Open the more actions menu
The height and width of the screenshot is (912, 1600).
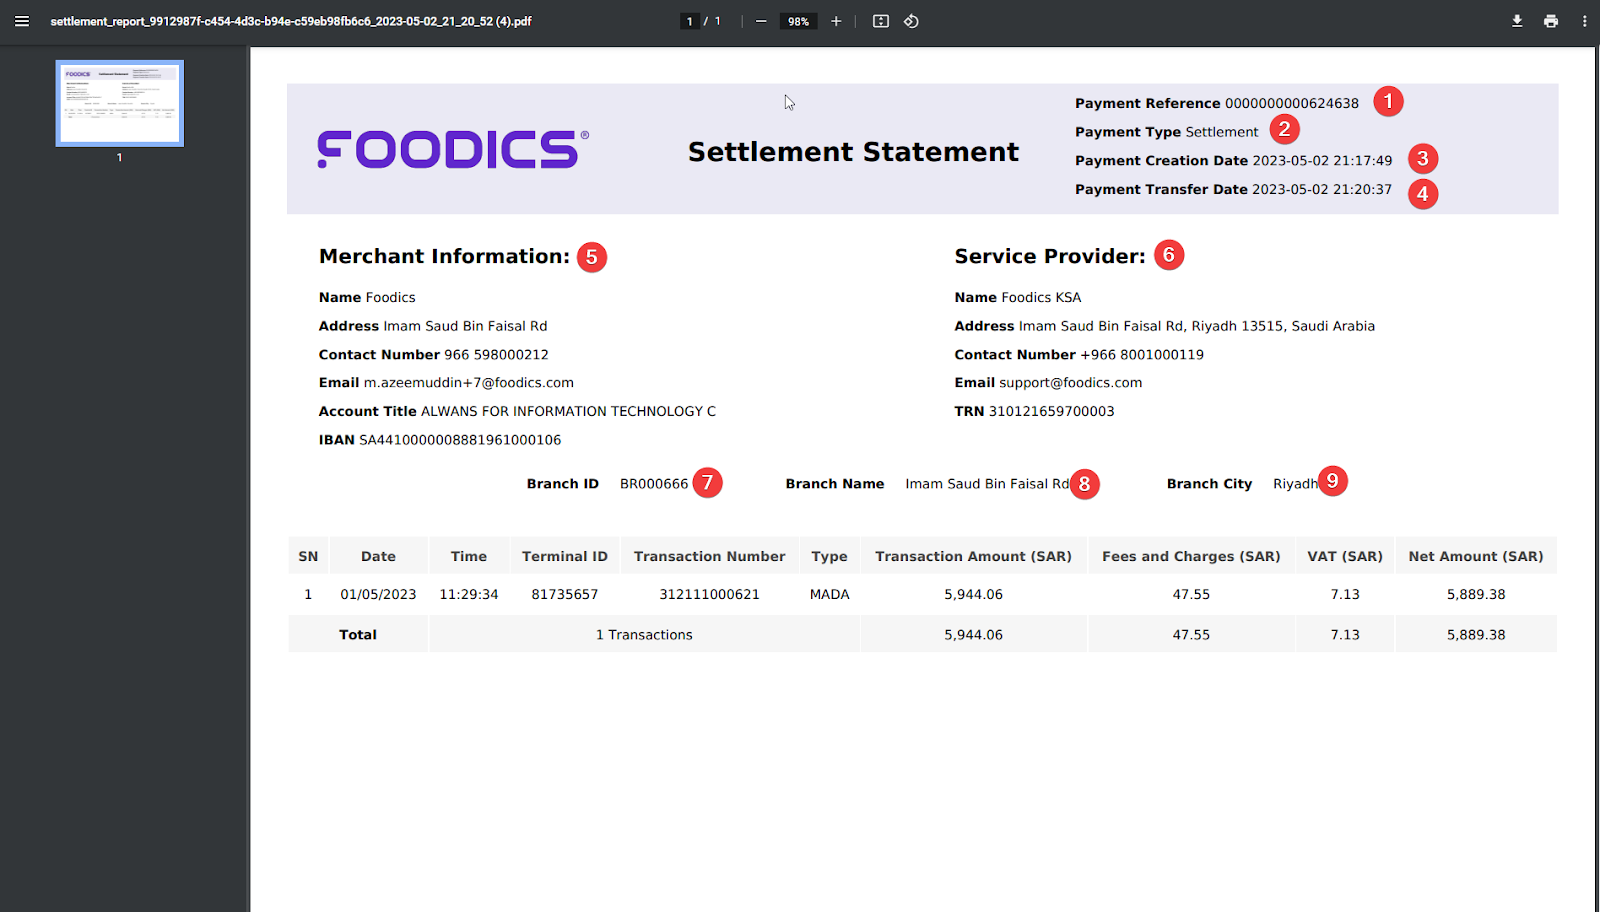point(1584,21)
